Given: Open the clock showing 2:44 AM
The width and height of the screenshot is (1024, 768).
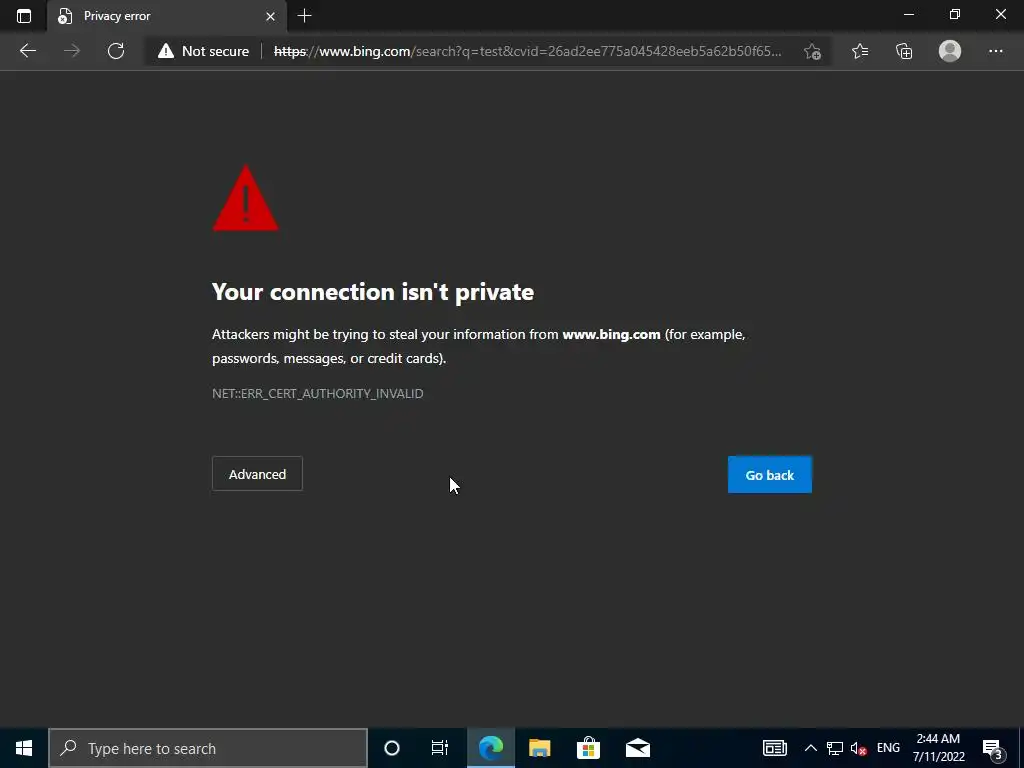Looking at the screenshot, I should [x=938, y=748].
